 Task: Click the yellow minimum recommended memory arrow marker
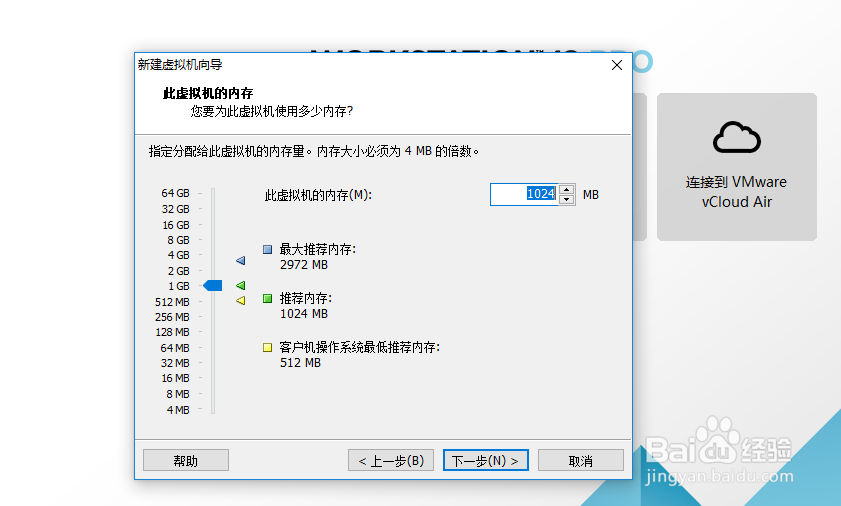(240, 300)
